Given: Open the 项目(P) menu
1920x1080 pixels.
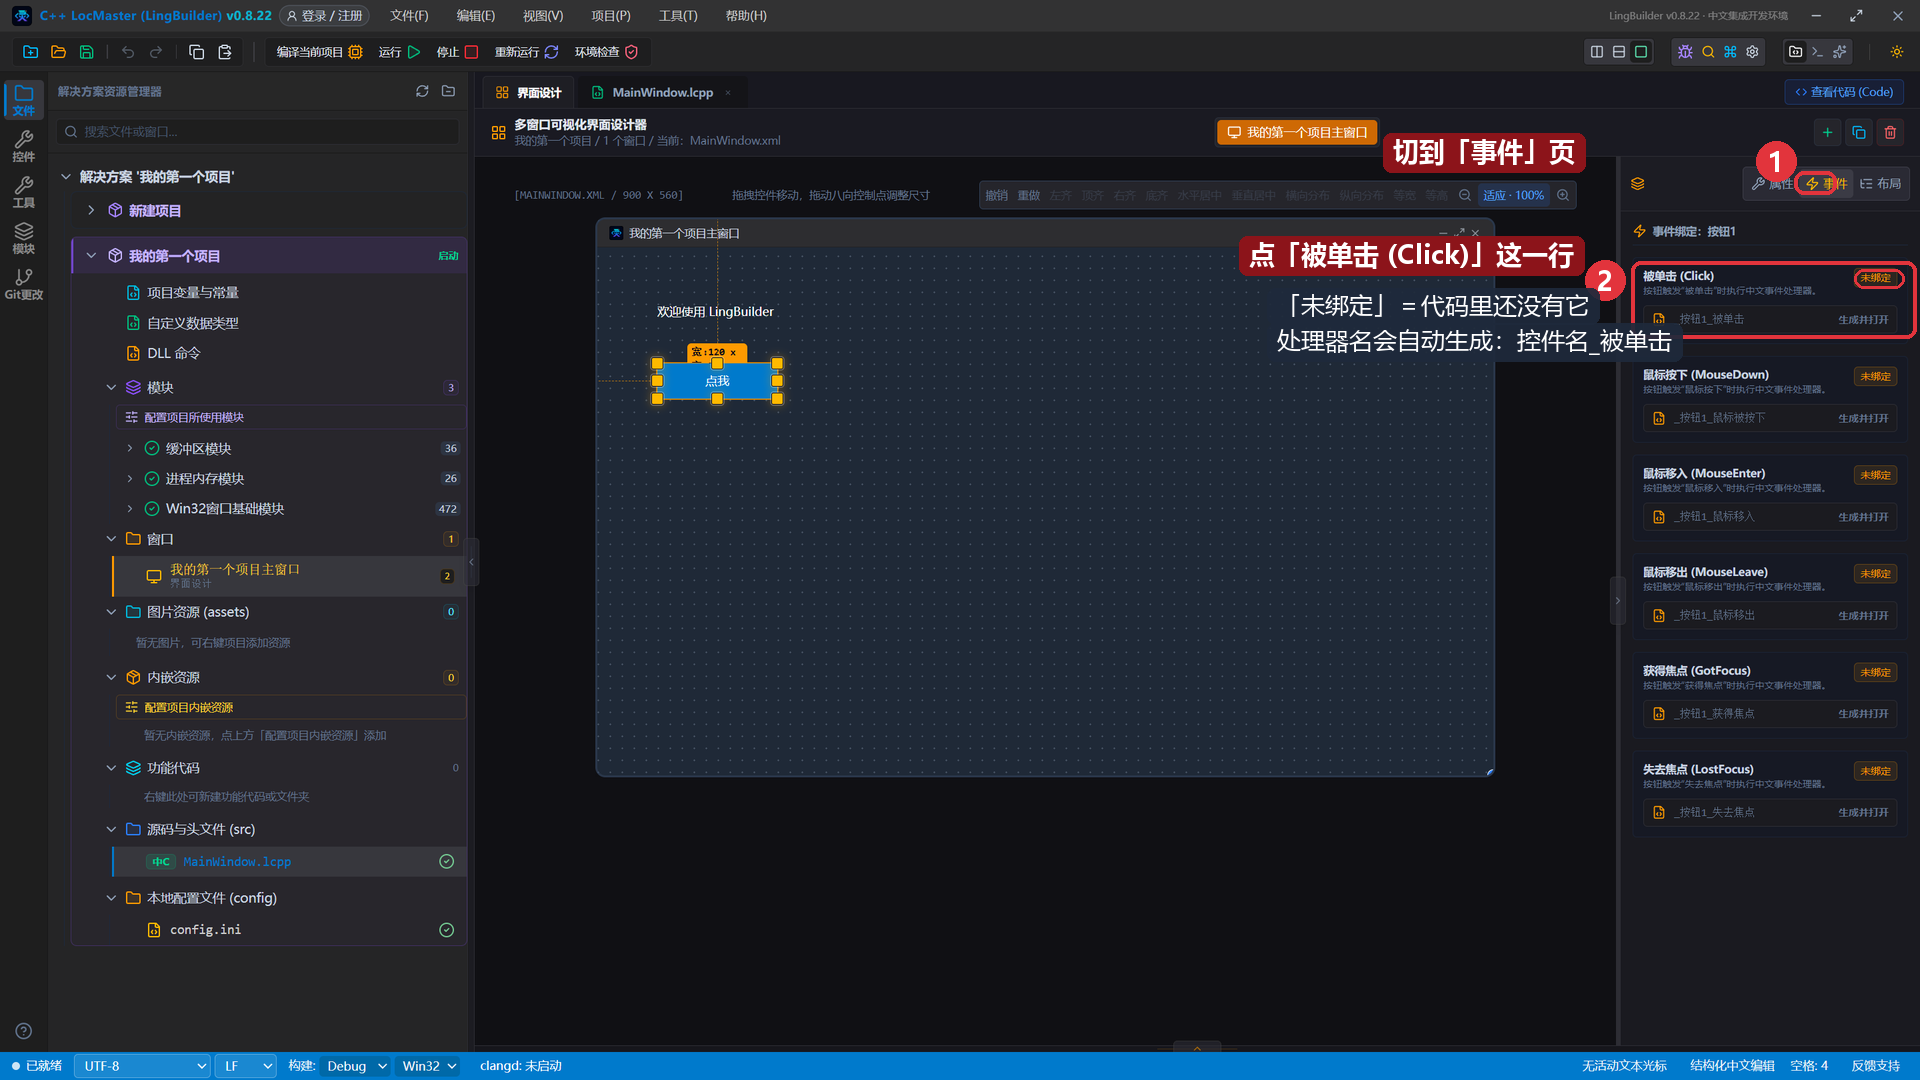Looking at the screenshot, I should pyautogui.click(x=610, y=16).
